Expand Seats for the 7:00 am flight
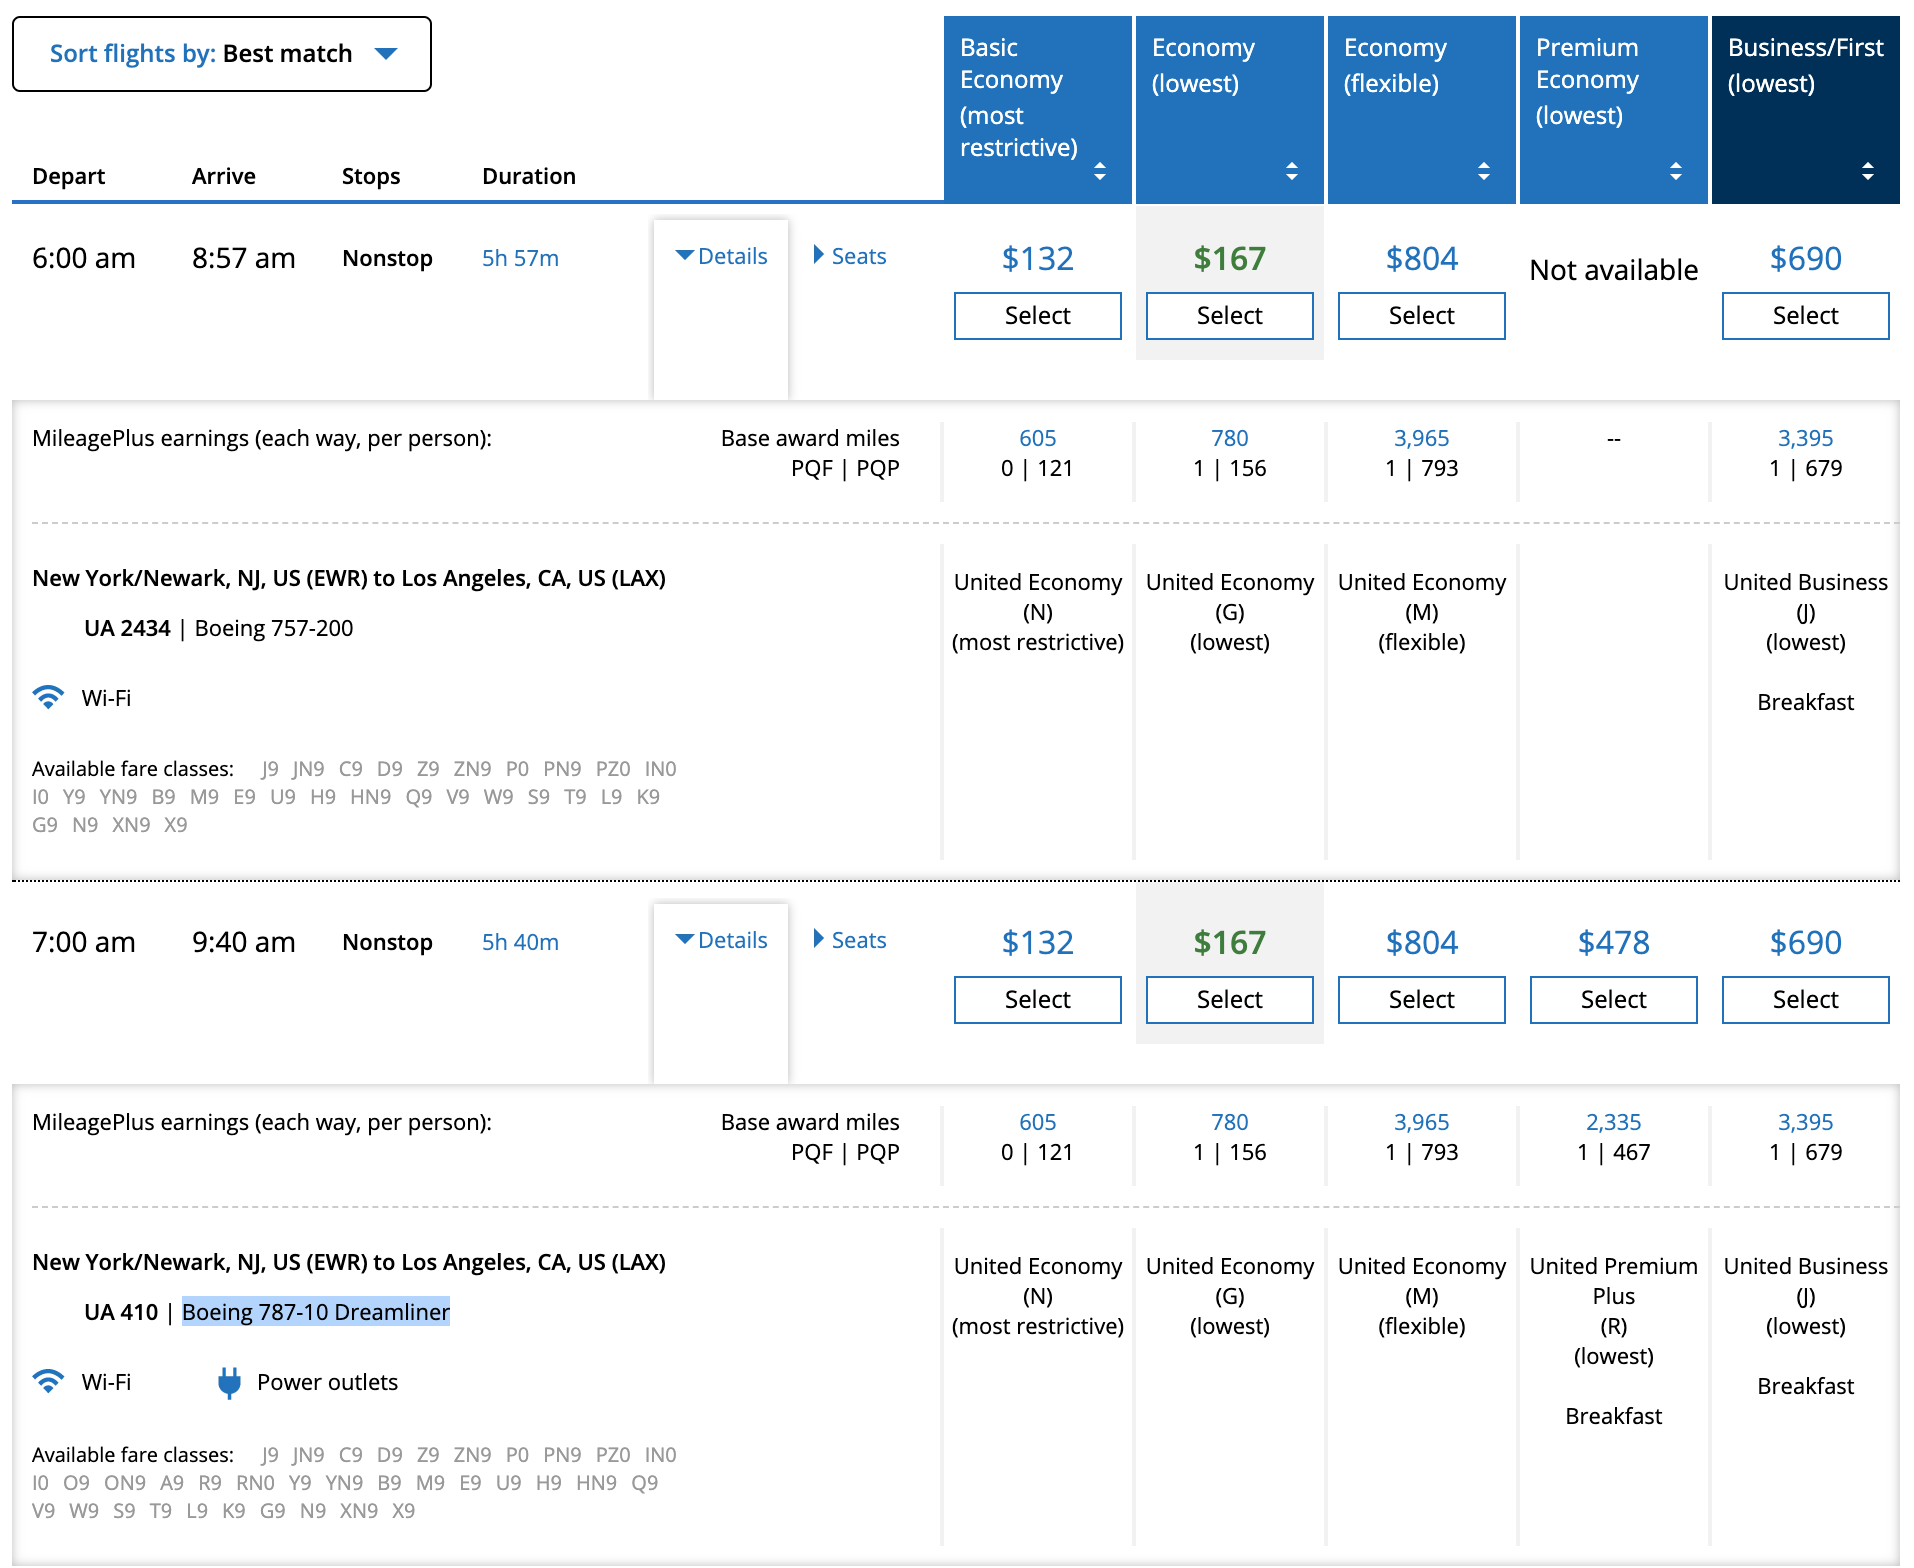This screenshot has width=1914, height=1568. [850, 940]
